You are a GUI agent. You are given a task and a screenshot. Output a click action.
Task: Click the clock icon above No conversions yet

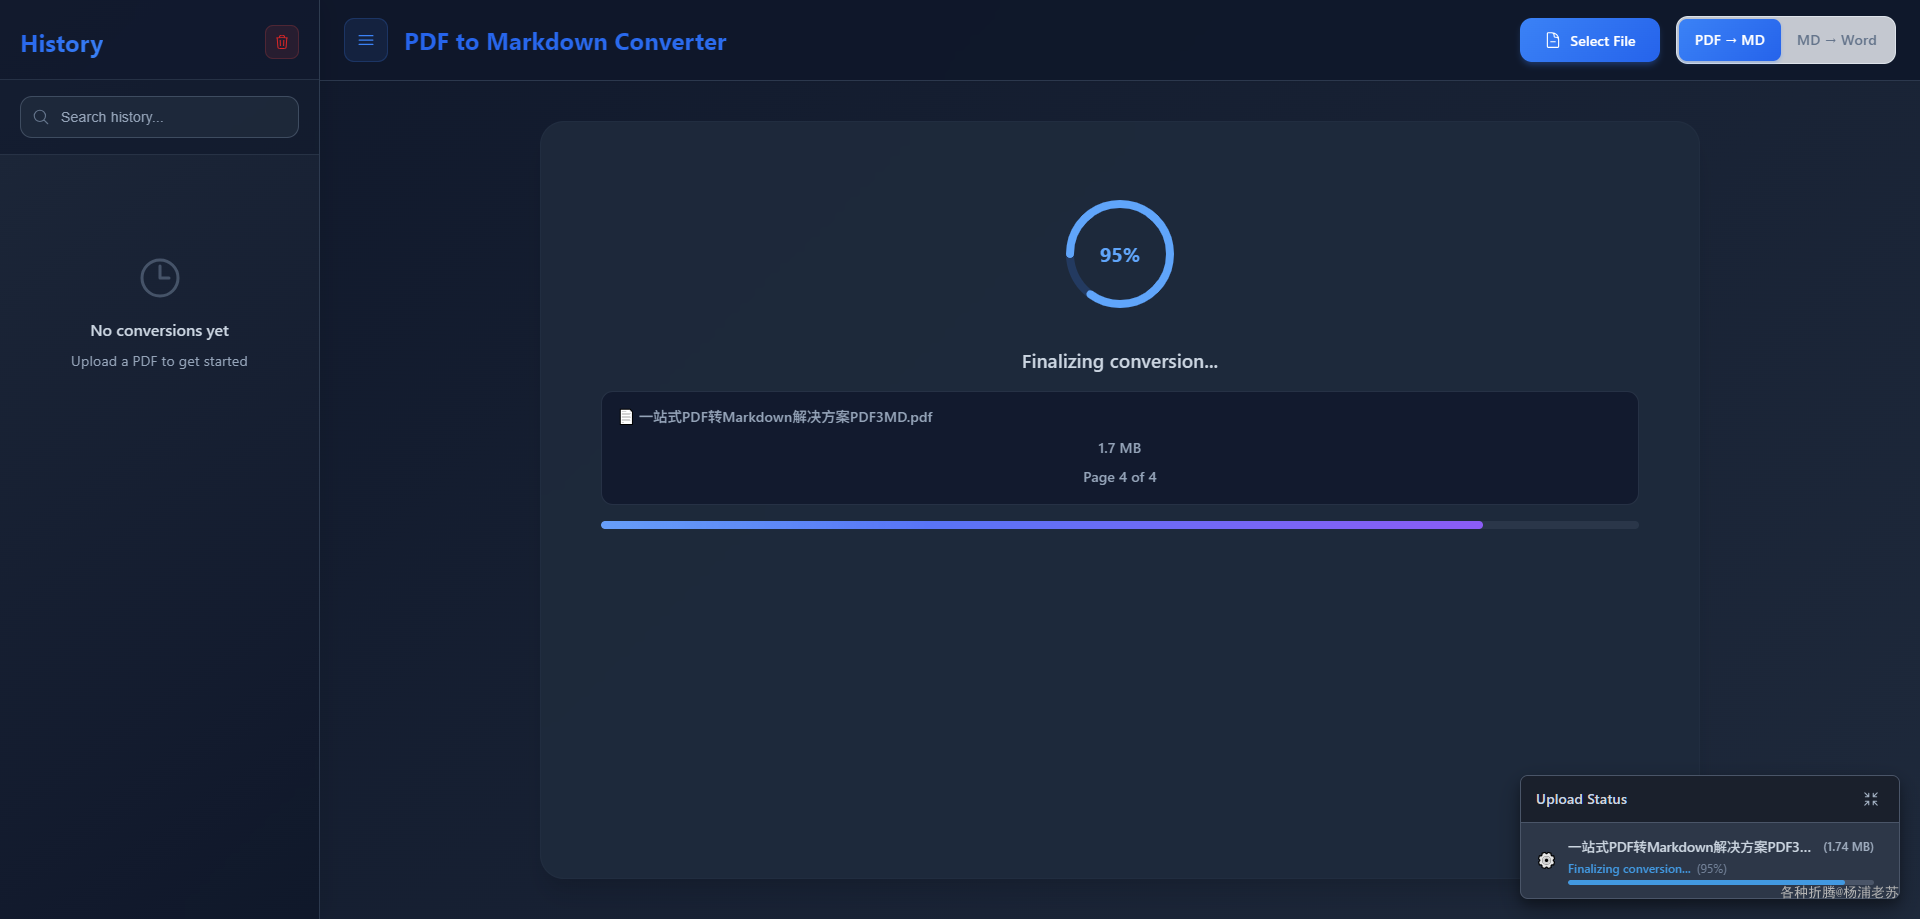pos(160,278)
